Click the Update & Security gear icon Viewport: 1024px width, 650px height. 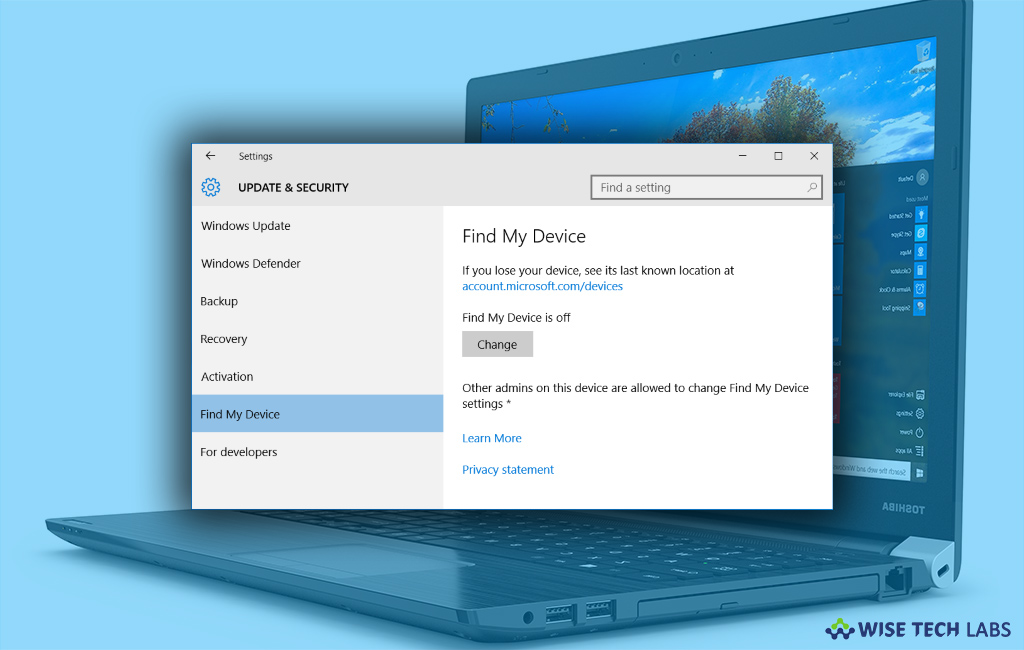210,187
